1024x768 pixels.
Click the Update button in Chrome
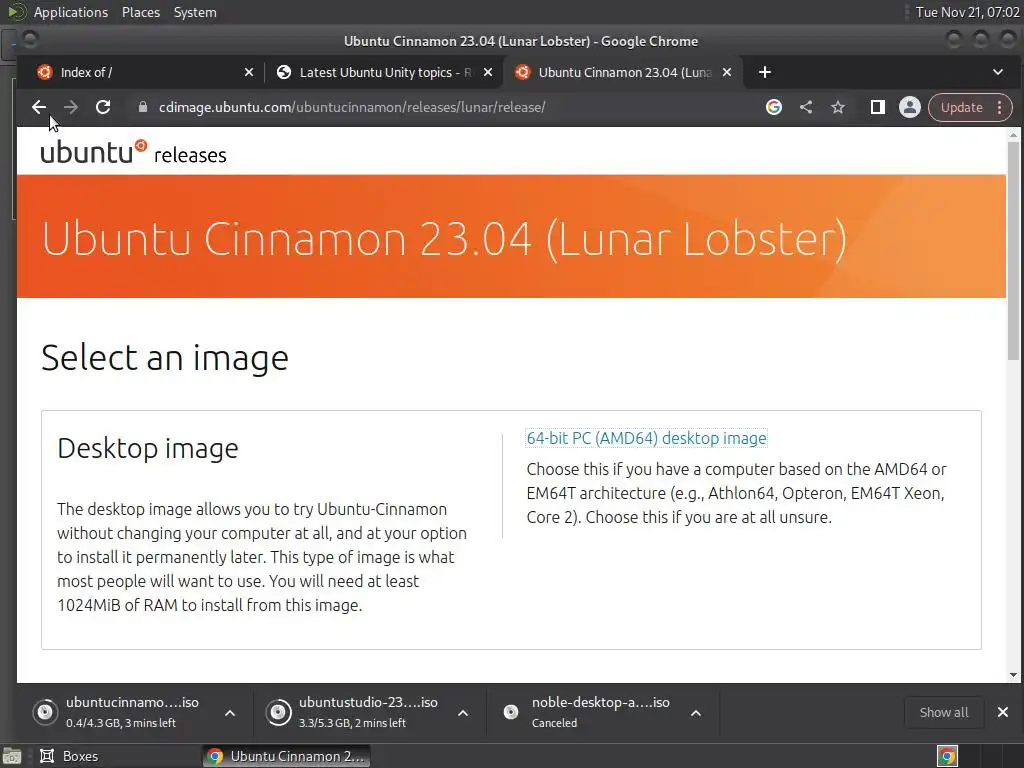(x=970, y=108)
